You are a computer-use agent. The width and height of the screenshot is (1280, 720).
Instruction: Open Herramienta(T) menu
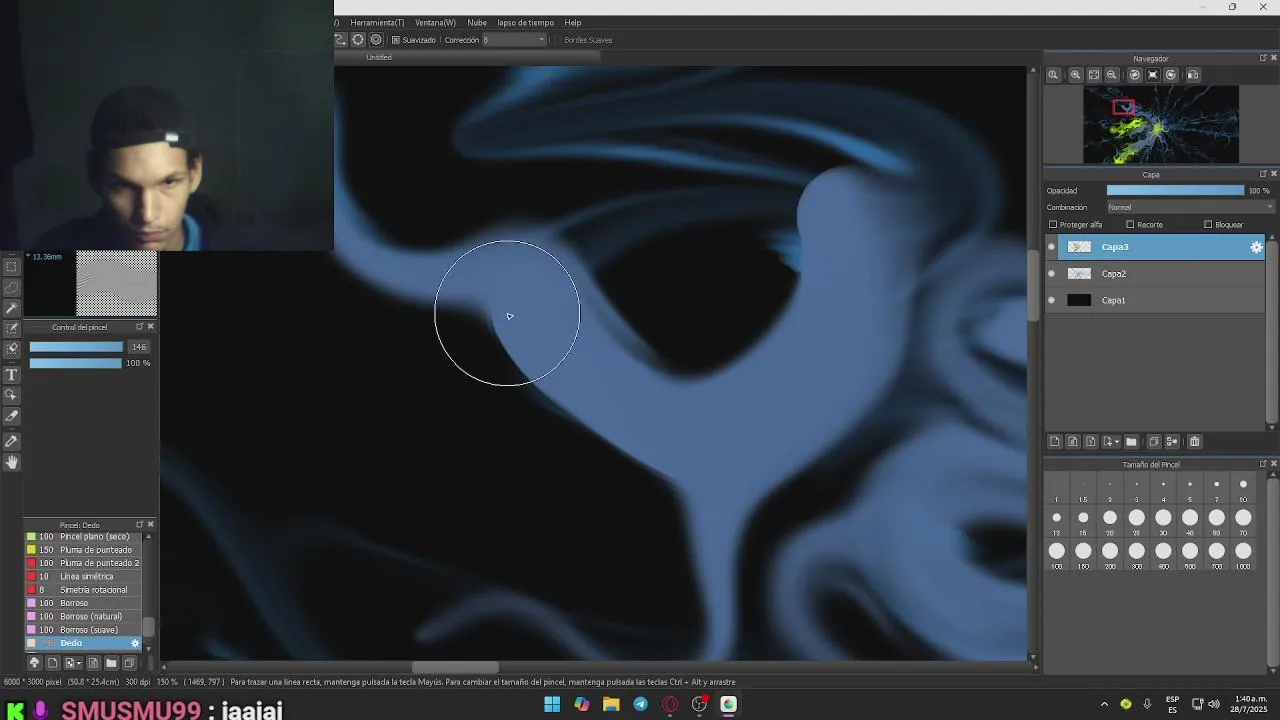[377, 22]
